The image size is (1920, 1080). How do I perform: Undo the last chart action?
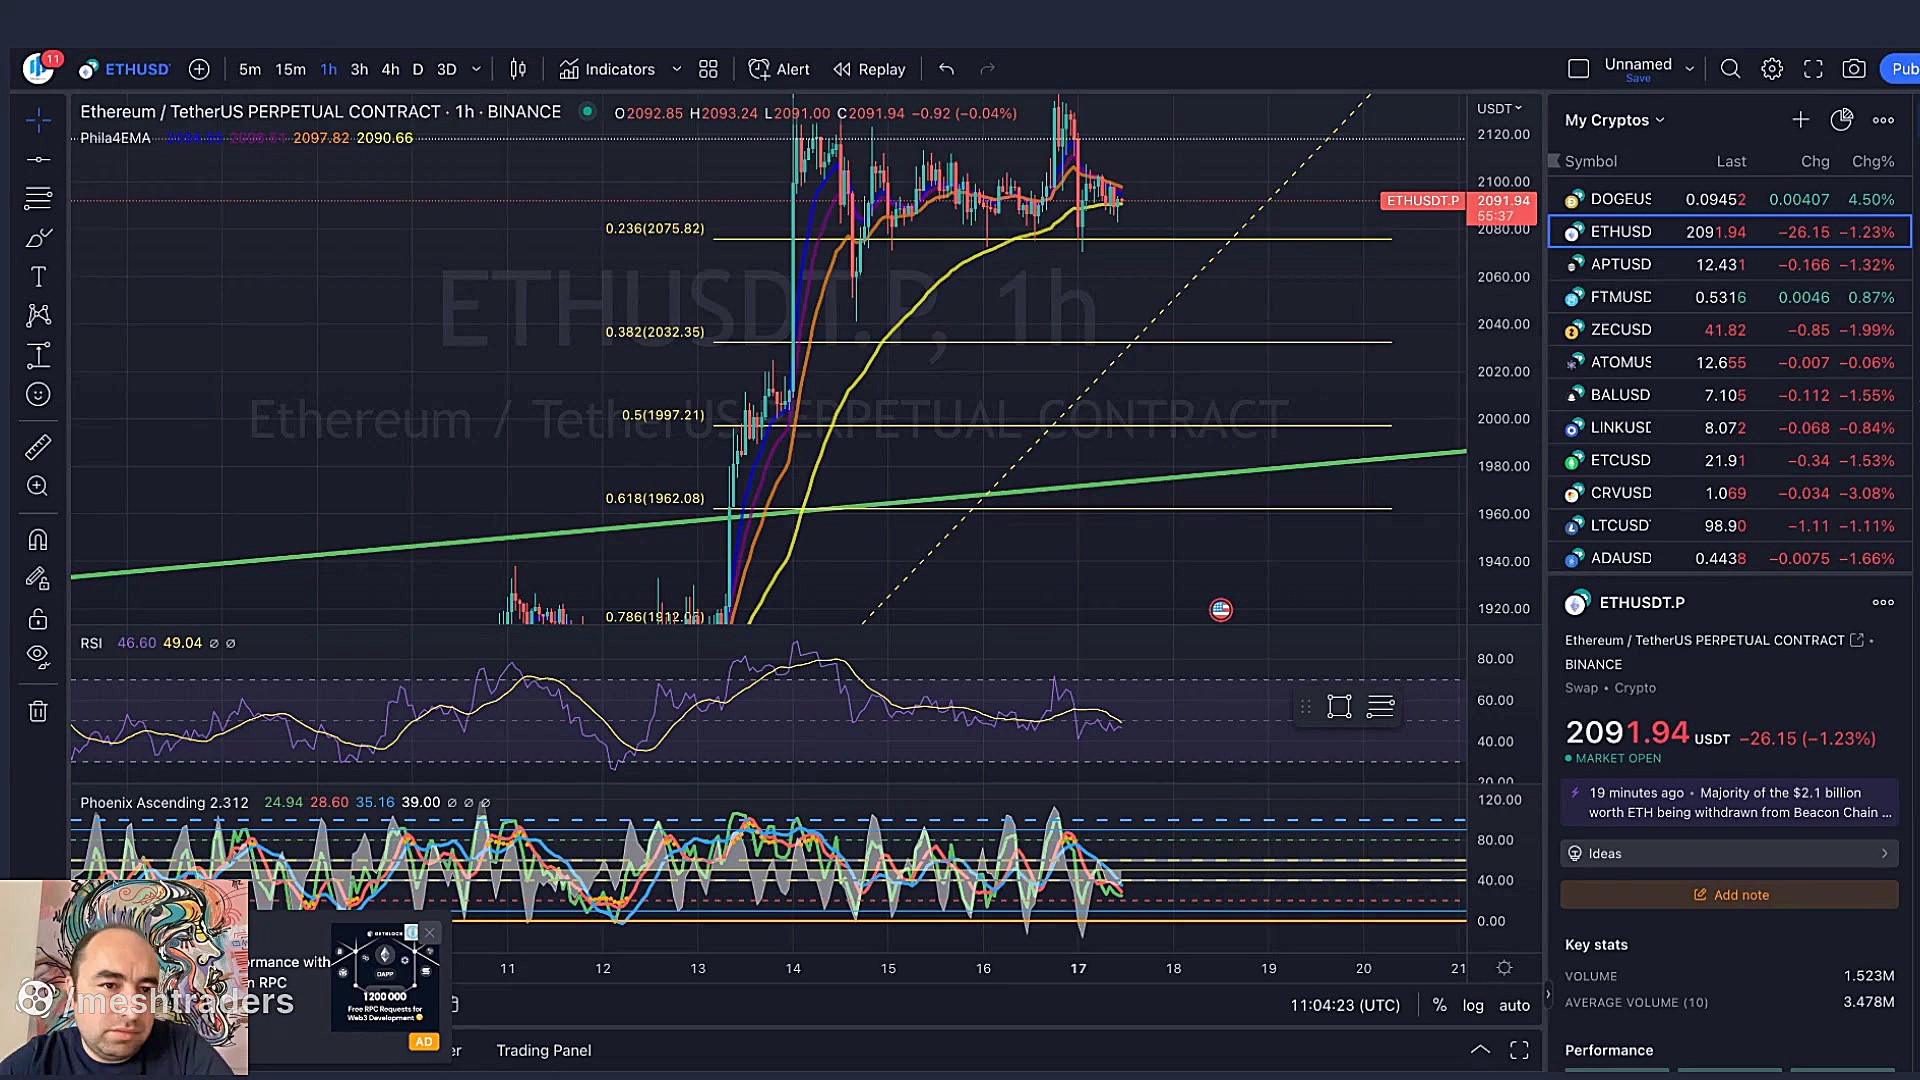[x=946, y=69]
